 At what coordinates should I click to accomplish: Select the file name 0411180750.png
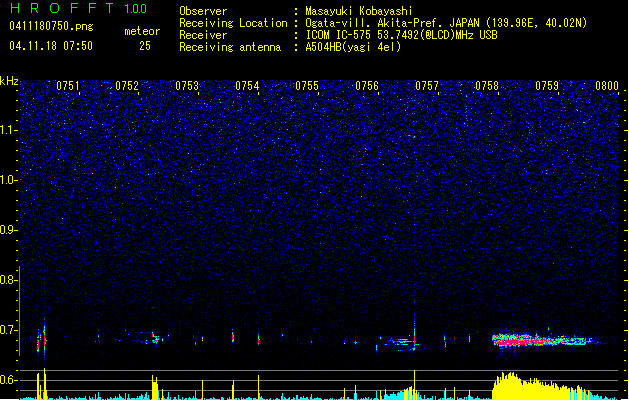(51, 26)
